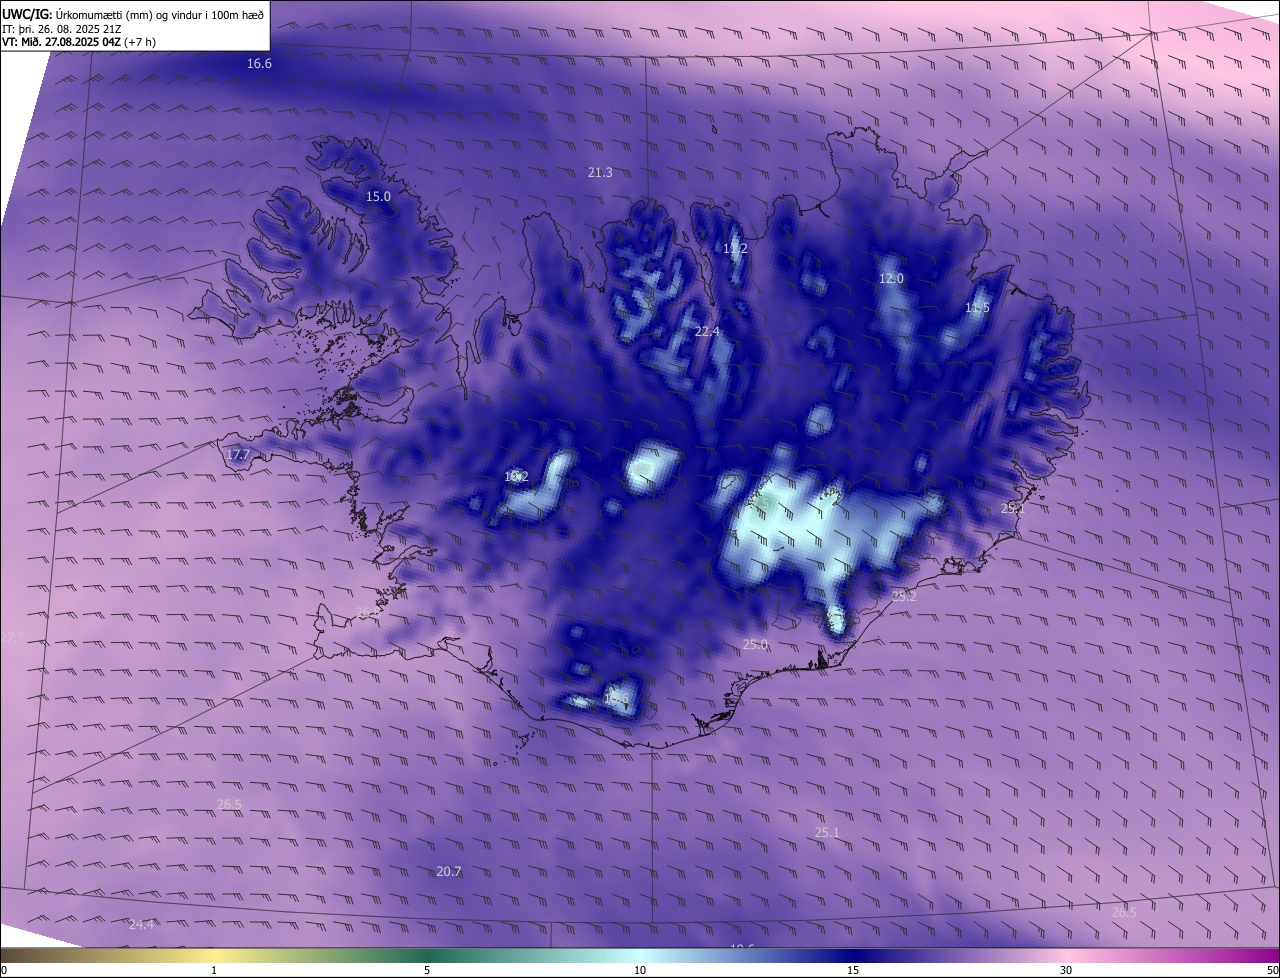Click the 17.7 value label
The height and width of the screenshot is (978, 1280).
[x=238, y=455]
